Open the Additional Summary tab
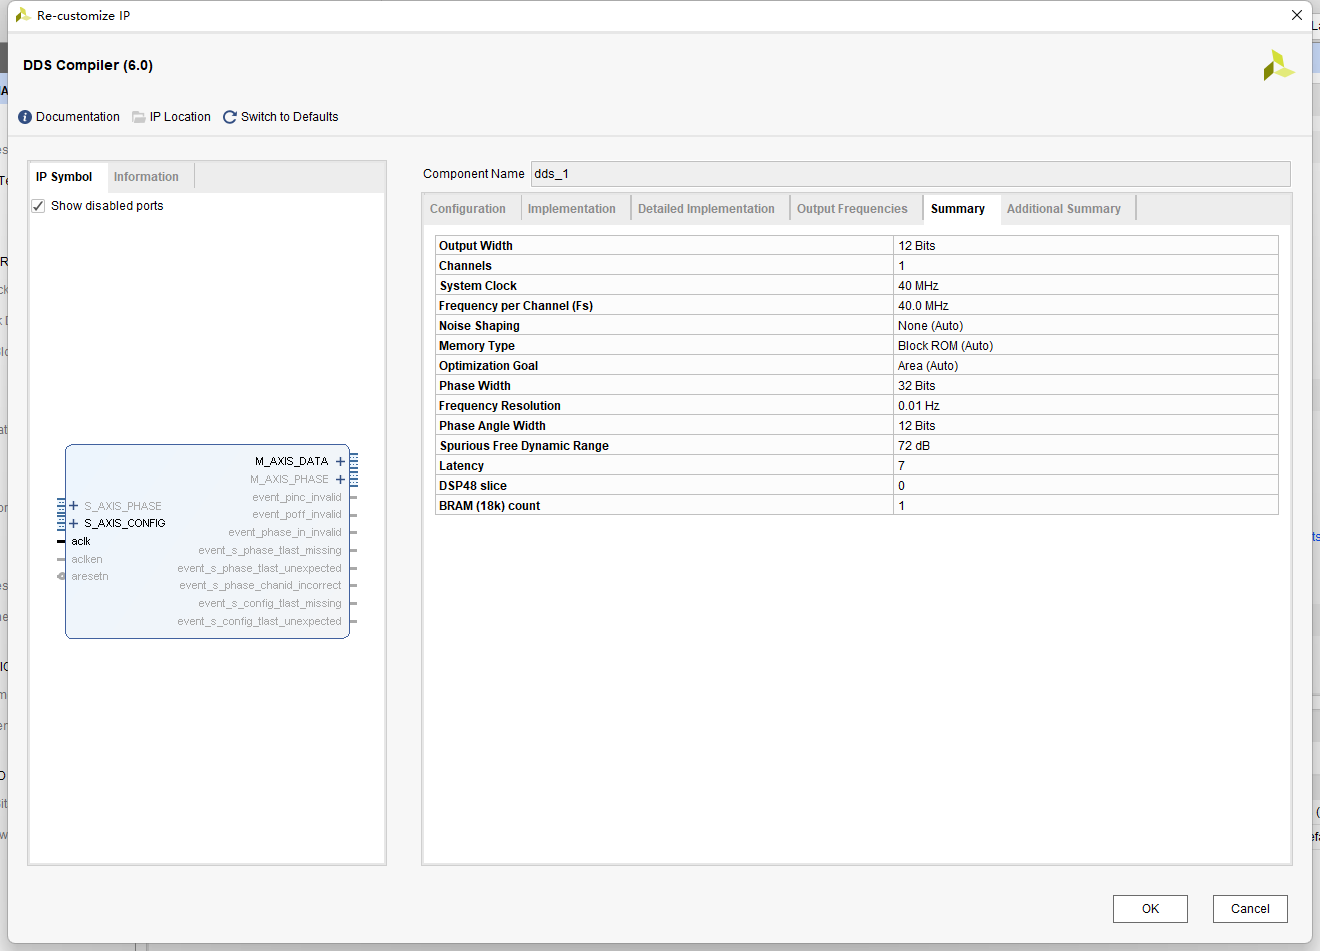 click(1064, 209)
